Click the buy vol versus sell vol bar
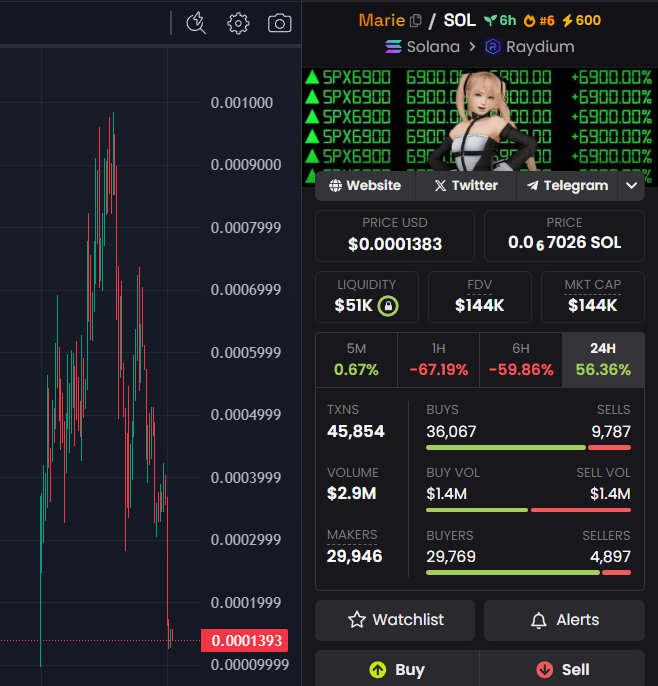This screenshot has width=658, height=686. [x=528, y=510]
